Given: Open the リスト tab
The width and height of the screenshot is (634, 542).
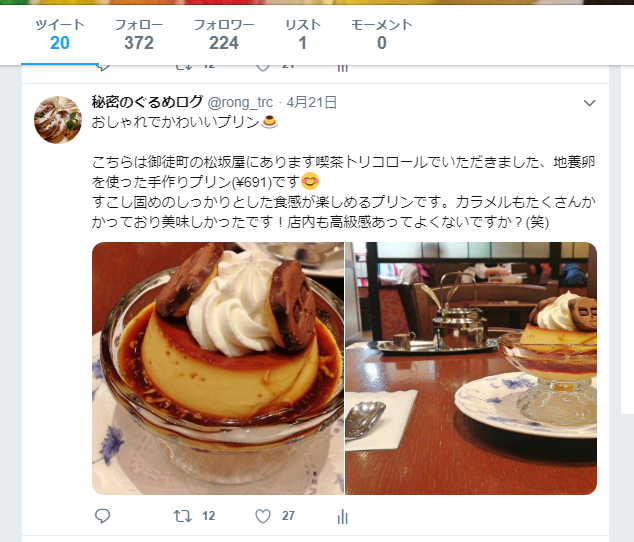Looking at the screenshot, I should pos(302,35).
